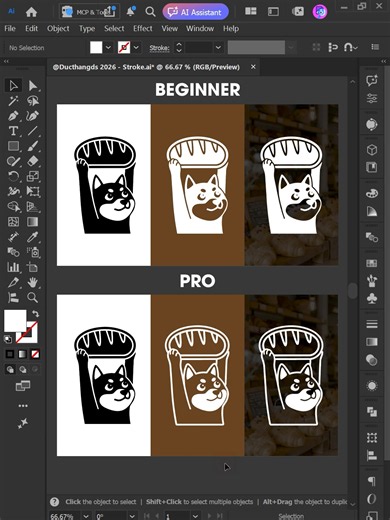Open the Stroke panel
Image resolution: width=390 pixels, height=520 pixels.
(372, 324)
